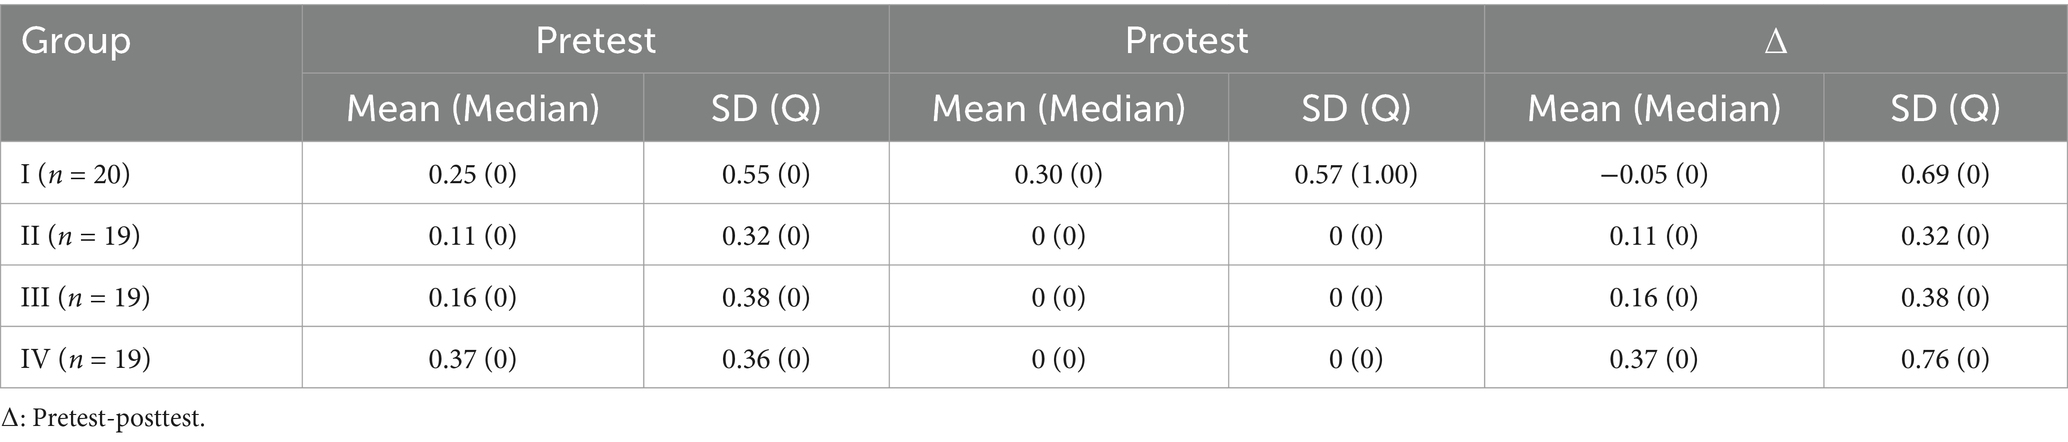2068x442 pixels.
Task: Click the Pretest-posttest footnote text
Action: coord(103,418)
